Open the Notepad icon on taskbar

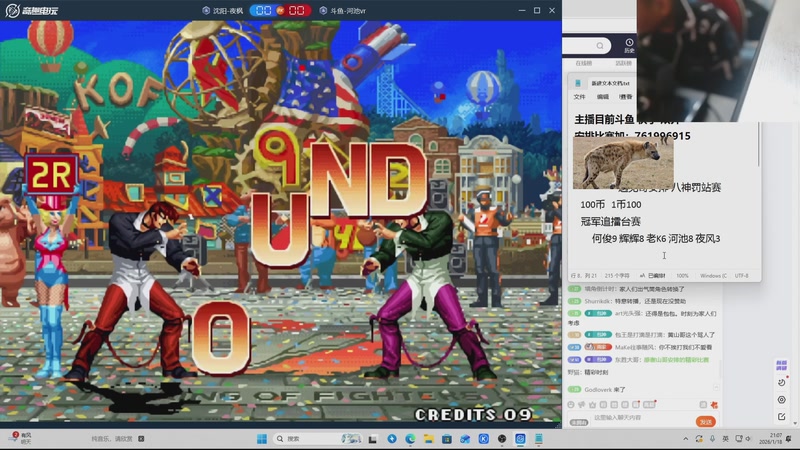click(x=539, y=439)
